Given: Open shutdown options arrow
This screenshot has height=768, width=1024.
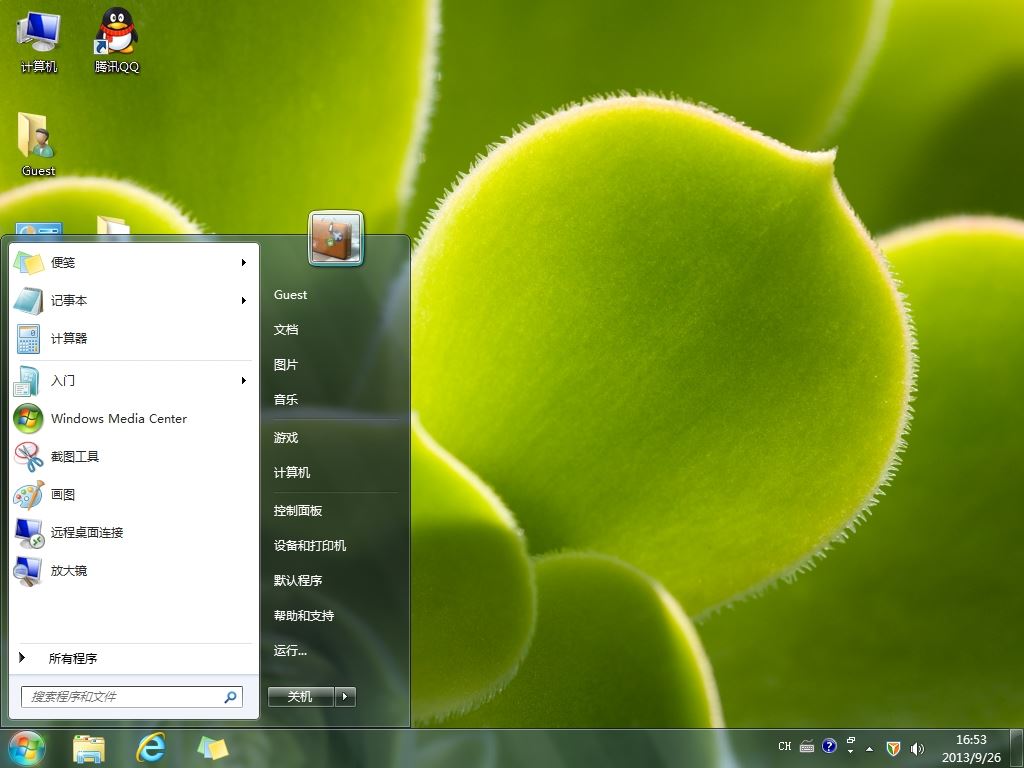Looking at the screenshot, I should (345, 697).
